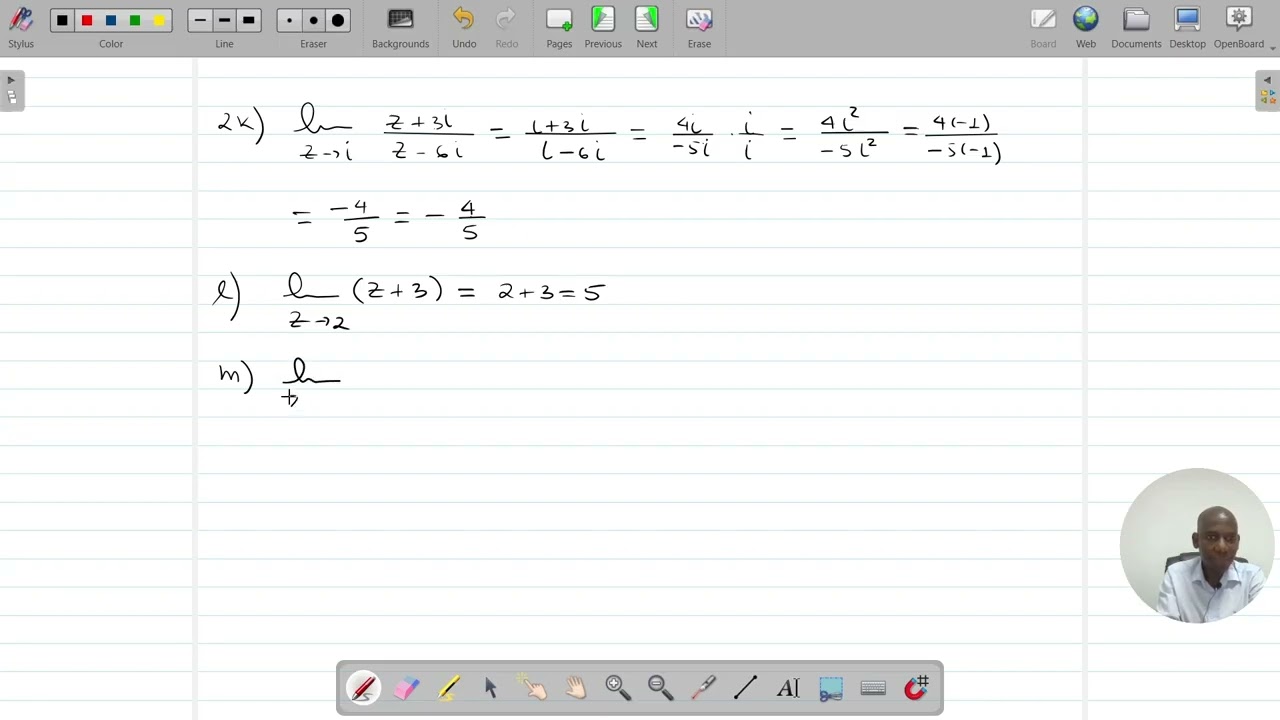Set medium line width
Viewport: 1280px width, 720px height.
click(x=224, y=20)
